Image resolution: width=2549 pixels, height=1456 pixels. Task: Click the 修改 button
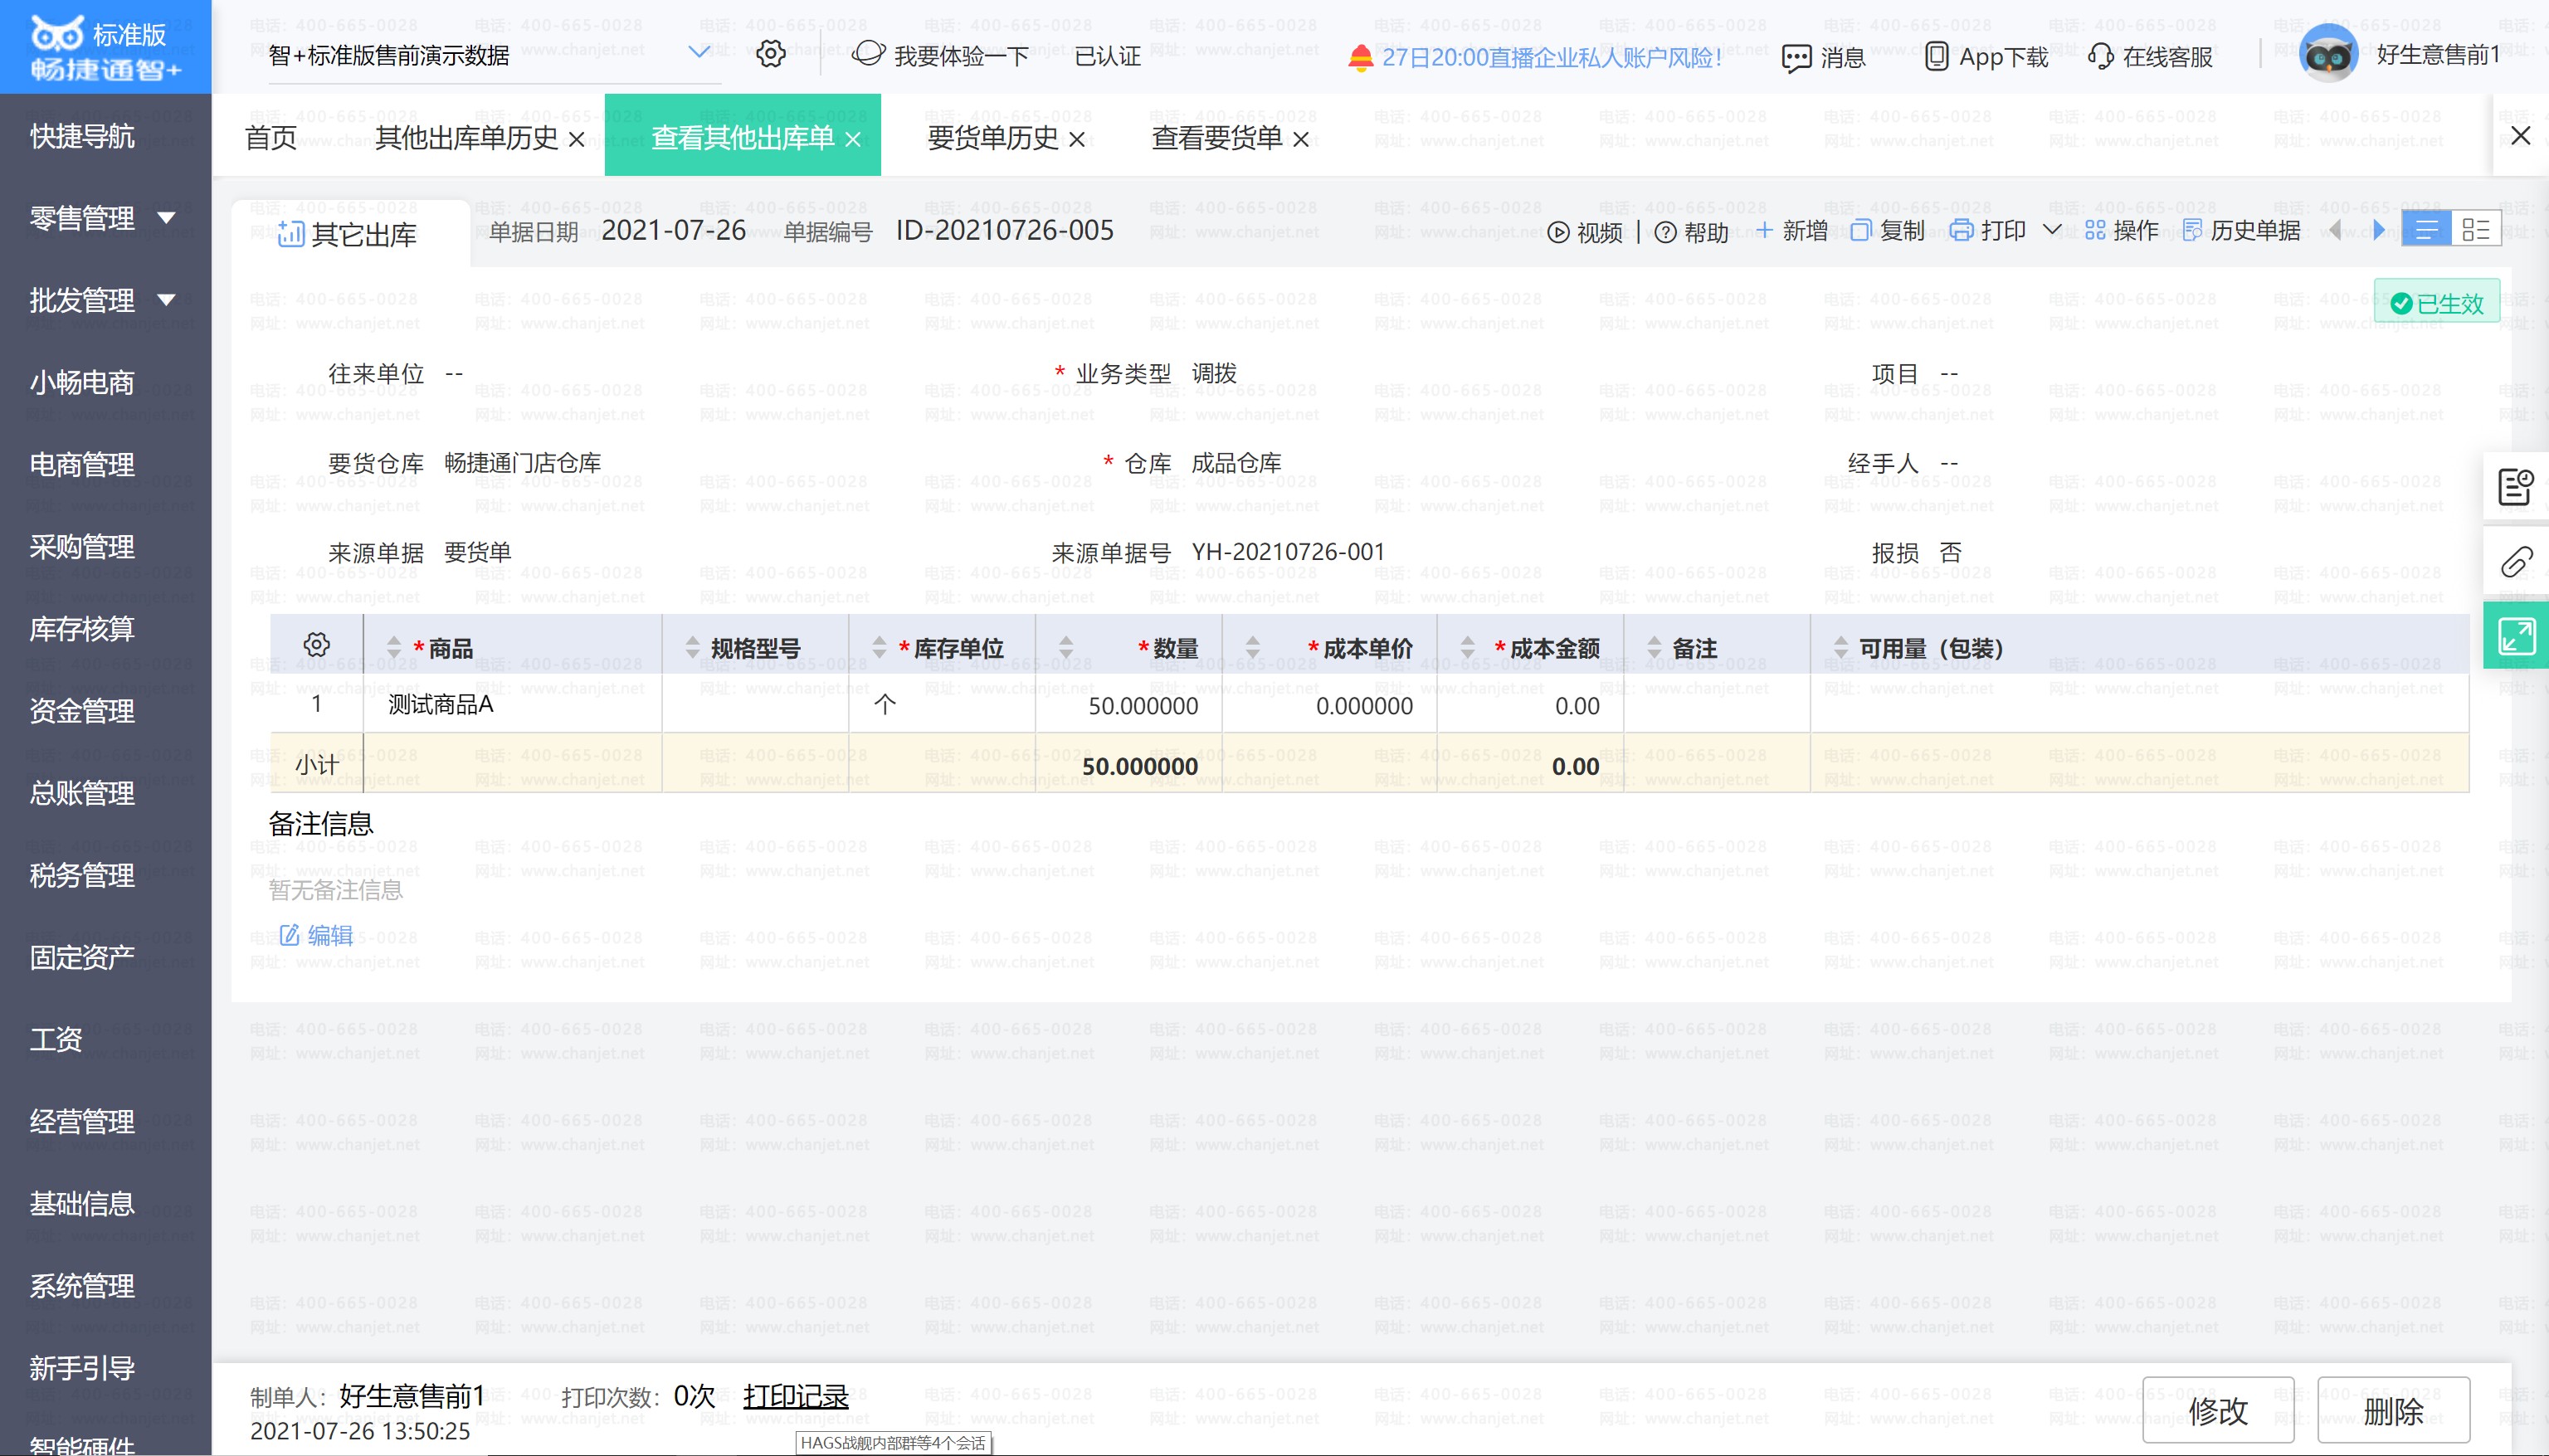(x=2217, y=1410)
